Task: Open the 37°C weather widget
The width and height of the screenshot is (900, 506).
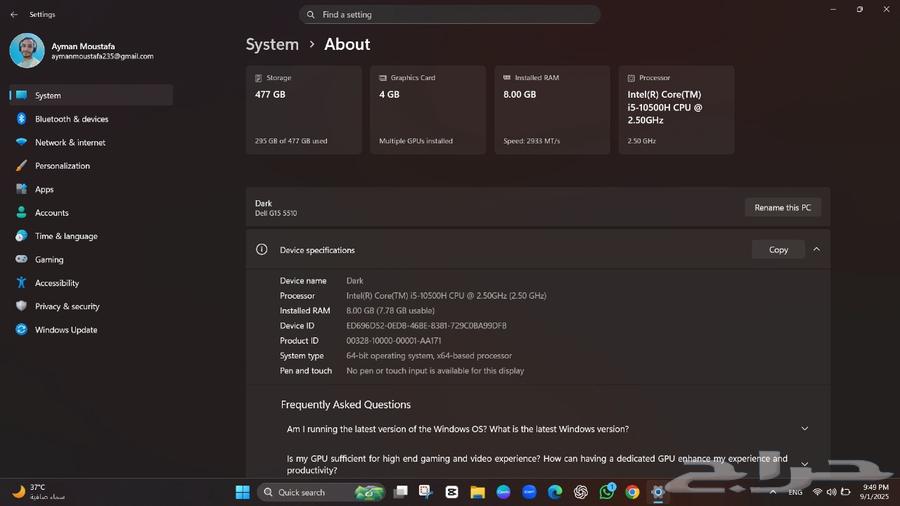Action: tap(38, 492)
